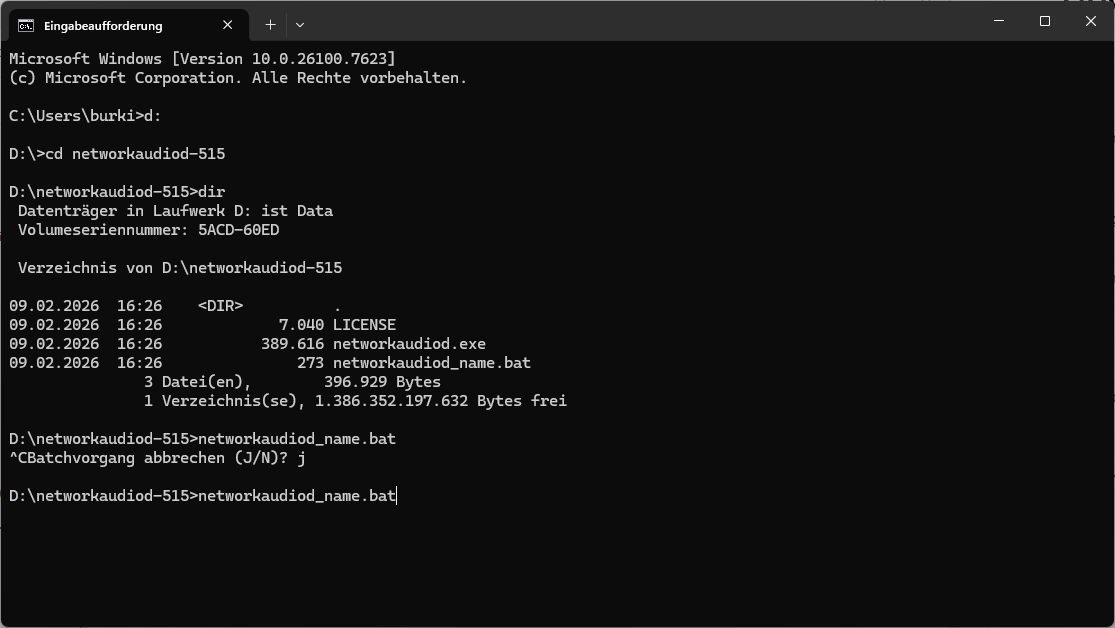Viewport: 1115px width, 628px height.
Task: Maximize the terminal window
Action: pyautogui.click(x=1045, y=21)
